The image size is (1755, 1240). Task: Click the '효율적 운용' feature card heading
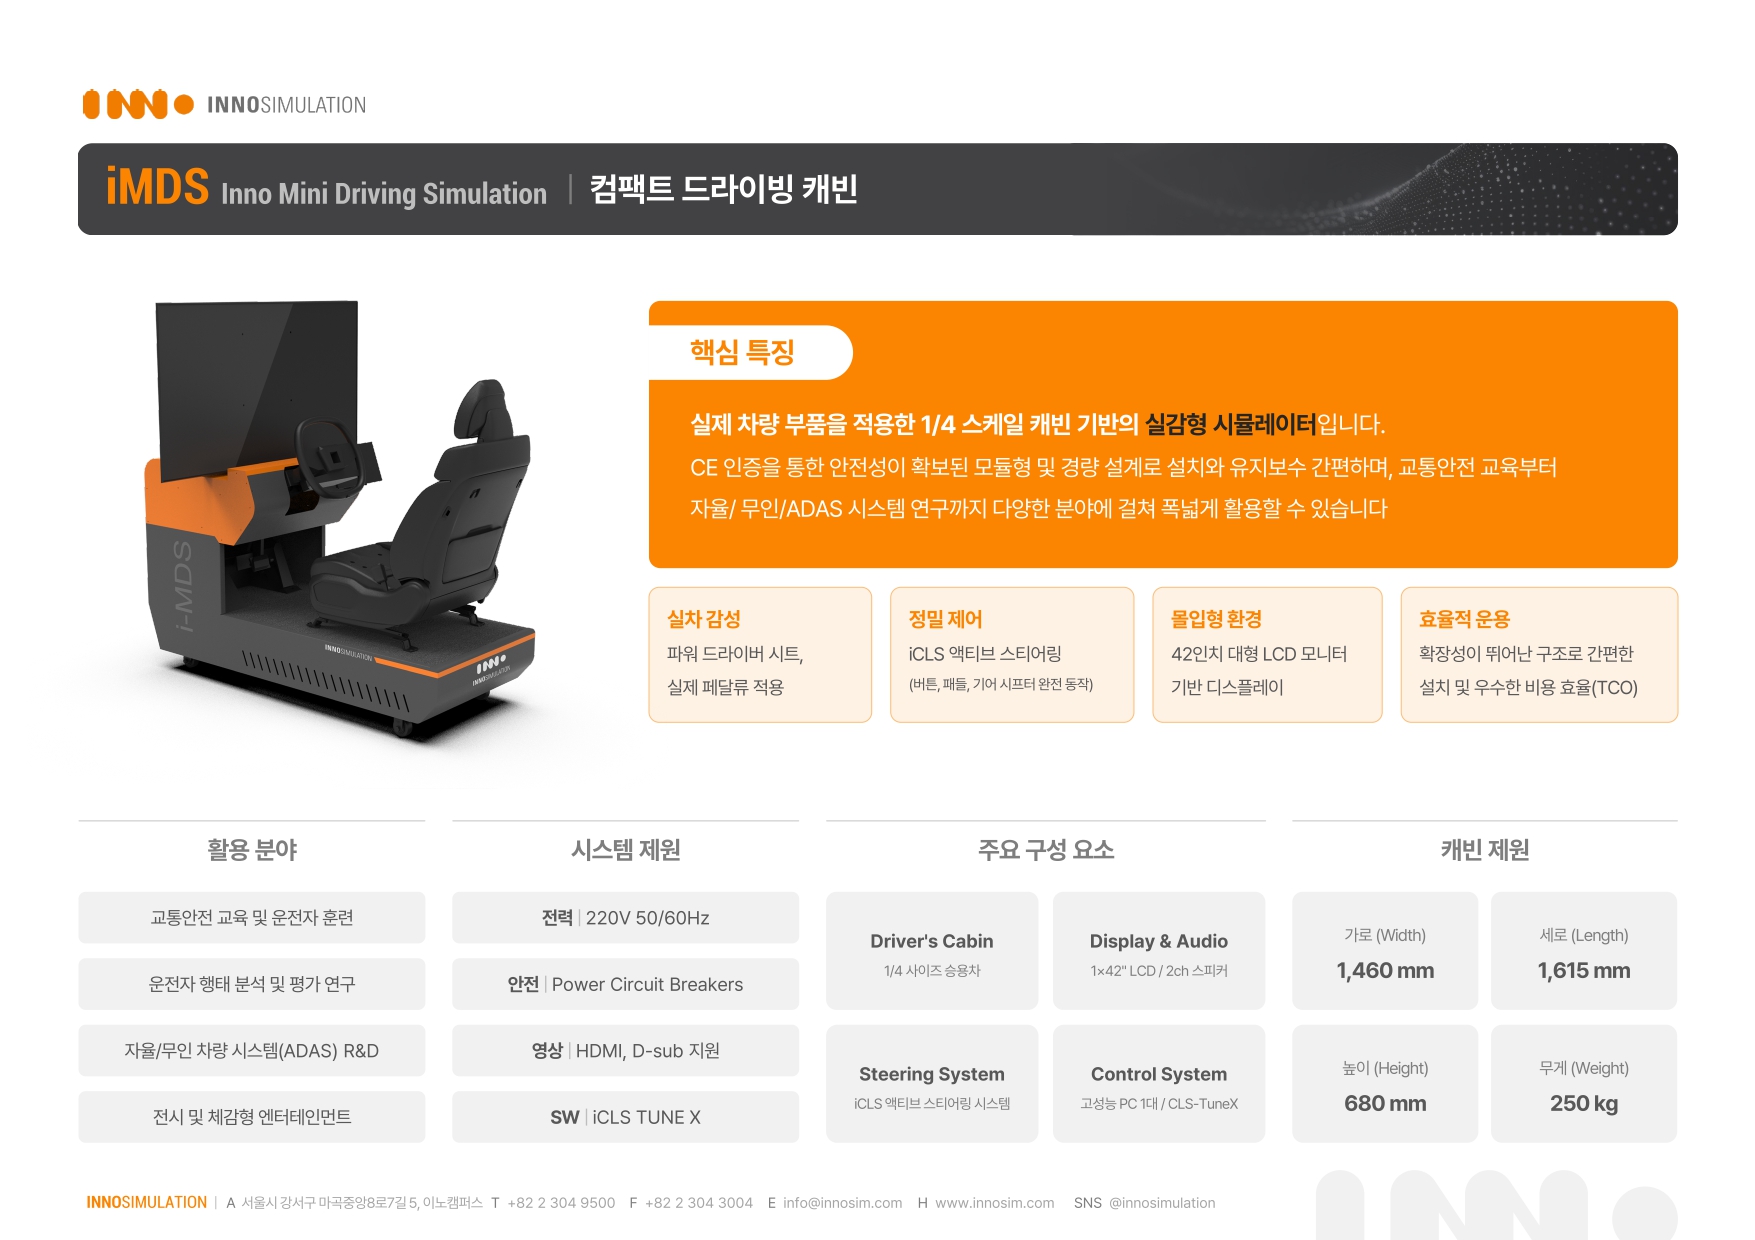[x=1464, y=619]
